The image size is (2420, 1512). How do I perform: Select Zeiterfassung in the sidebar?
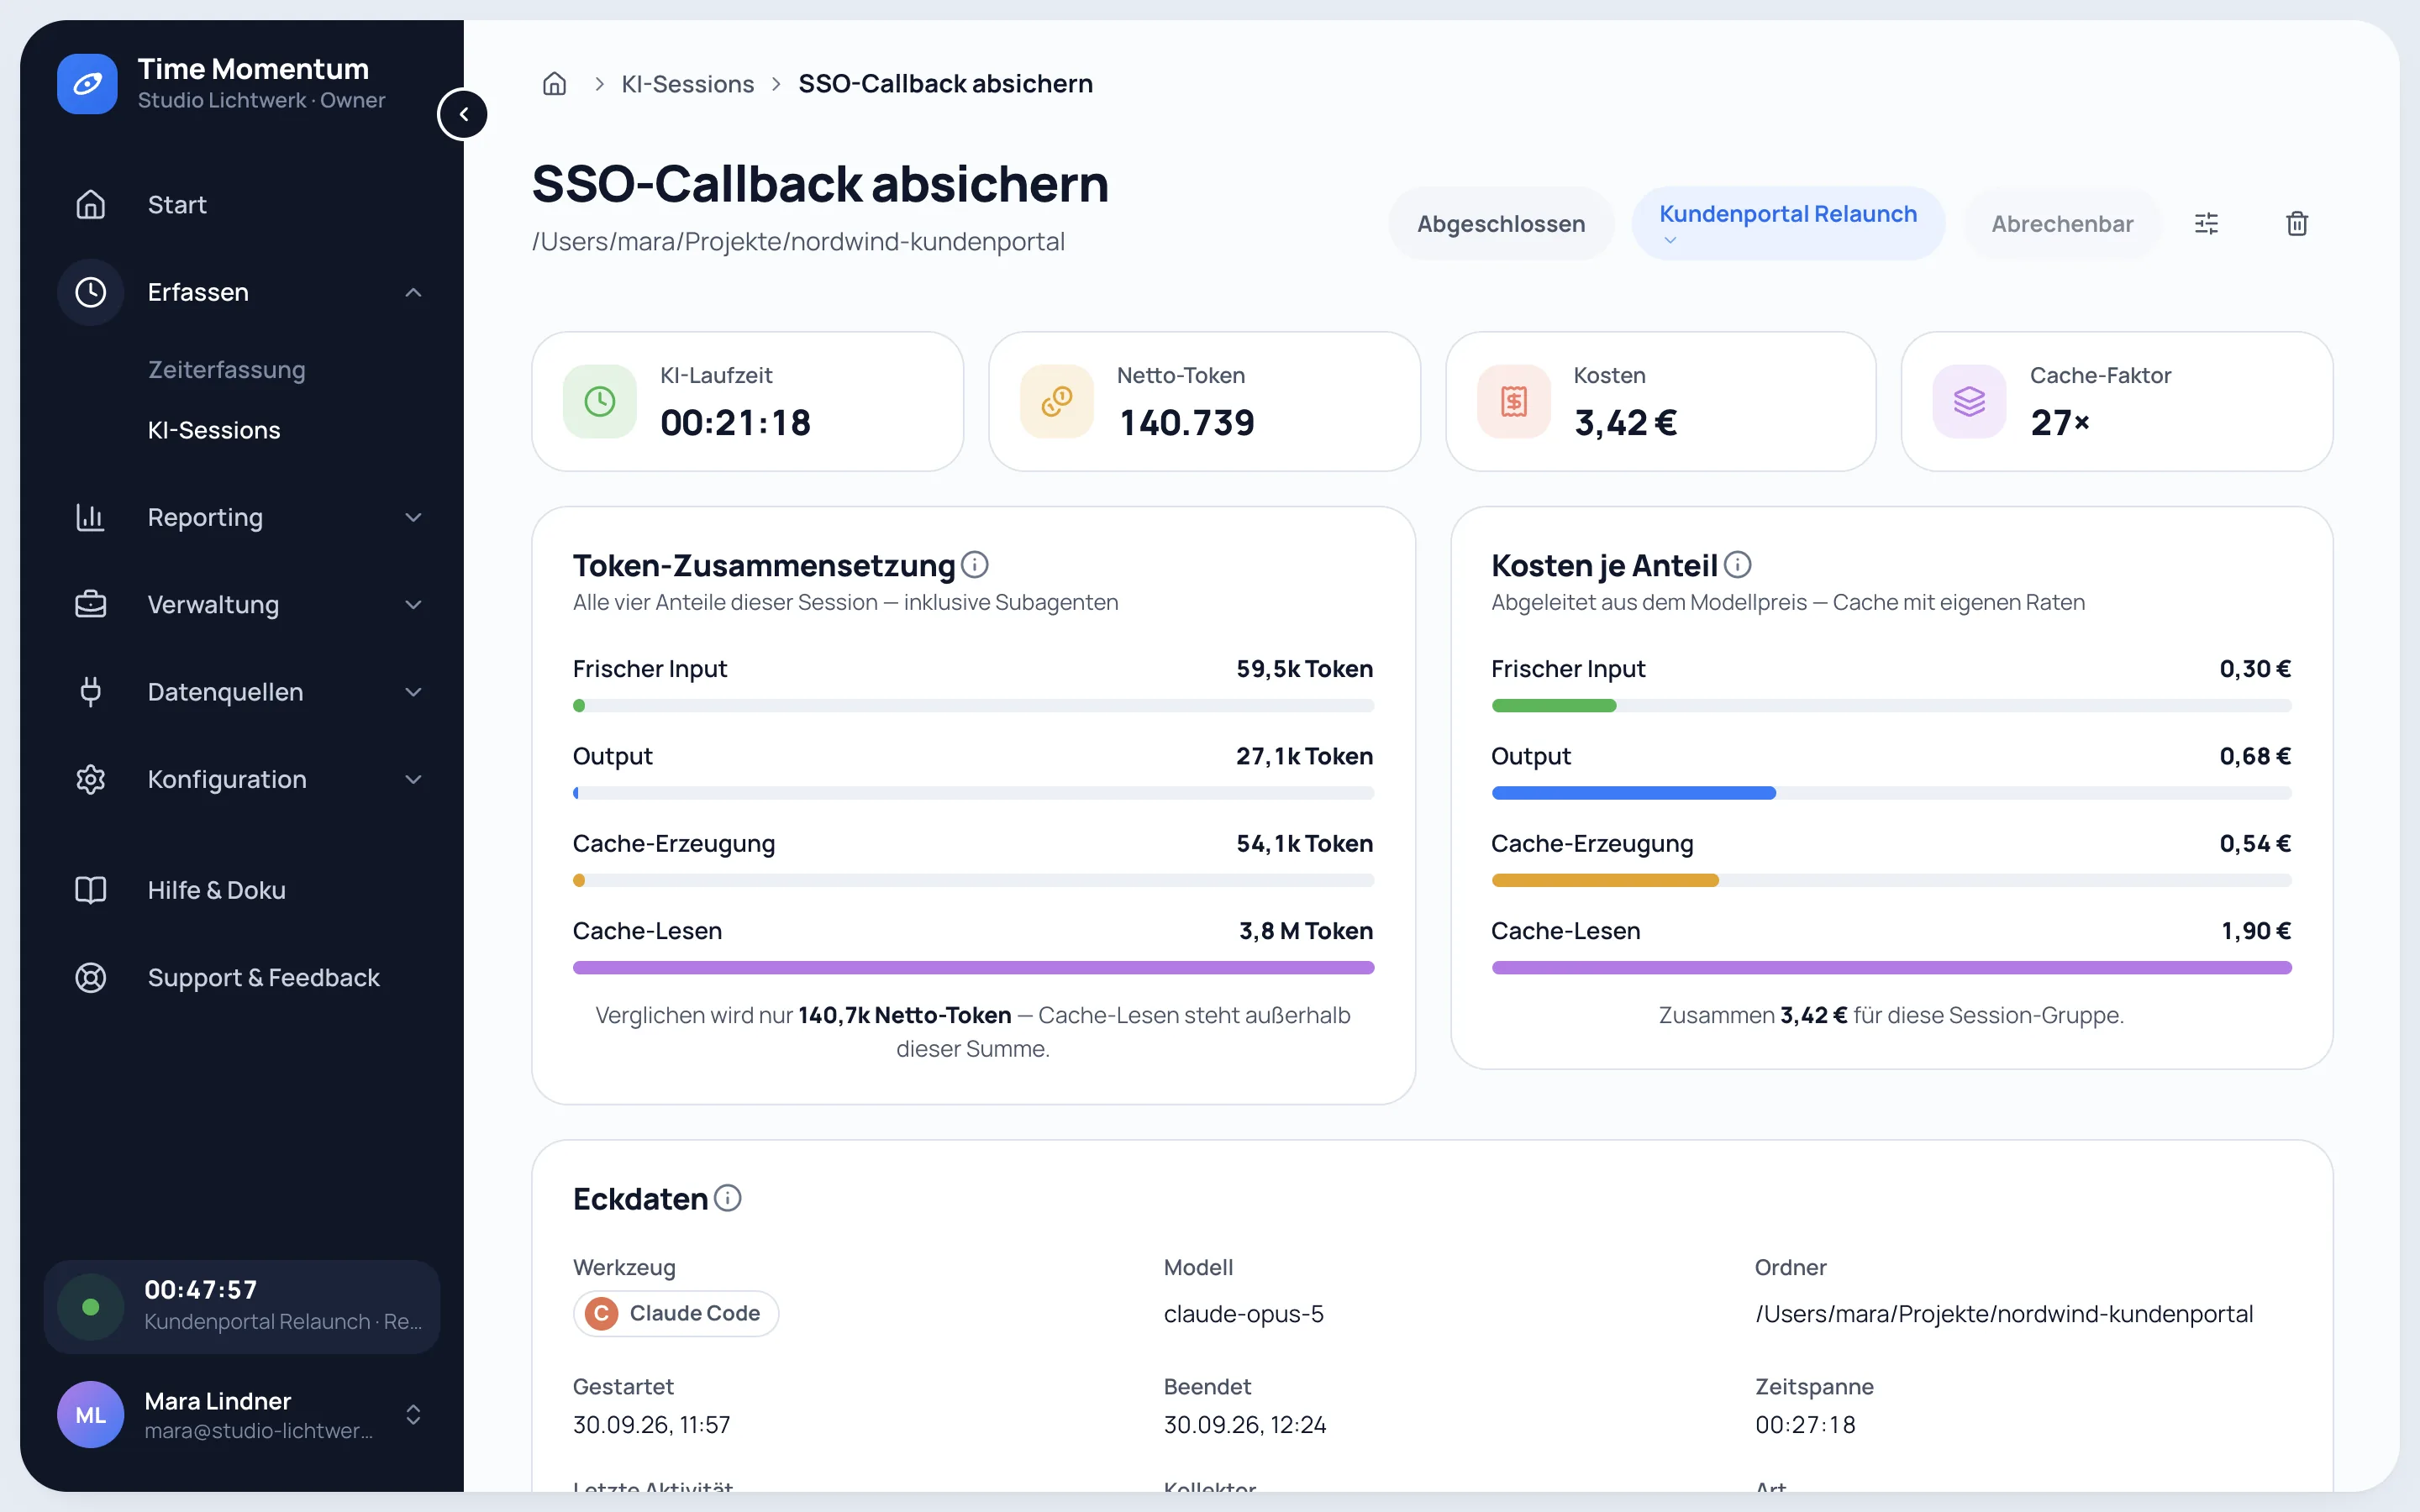click(x=227, y=370)
